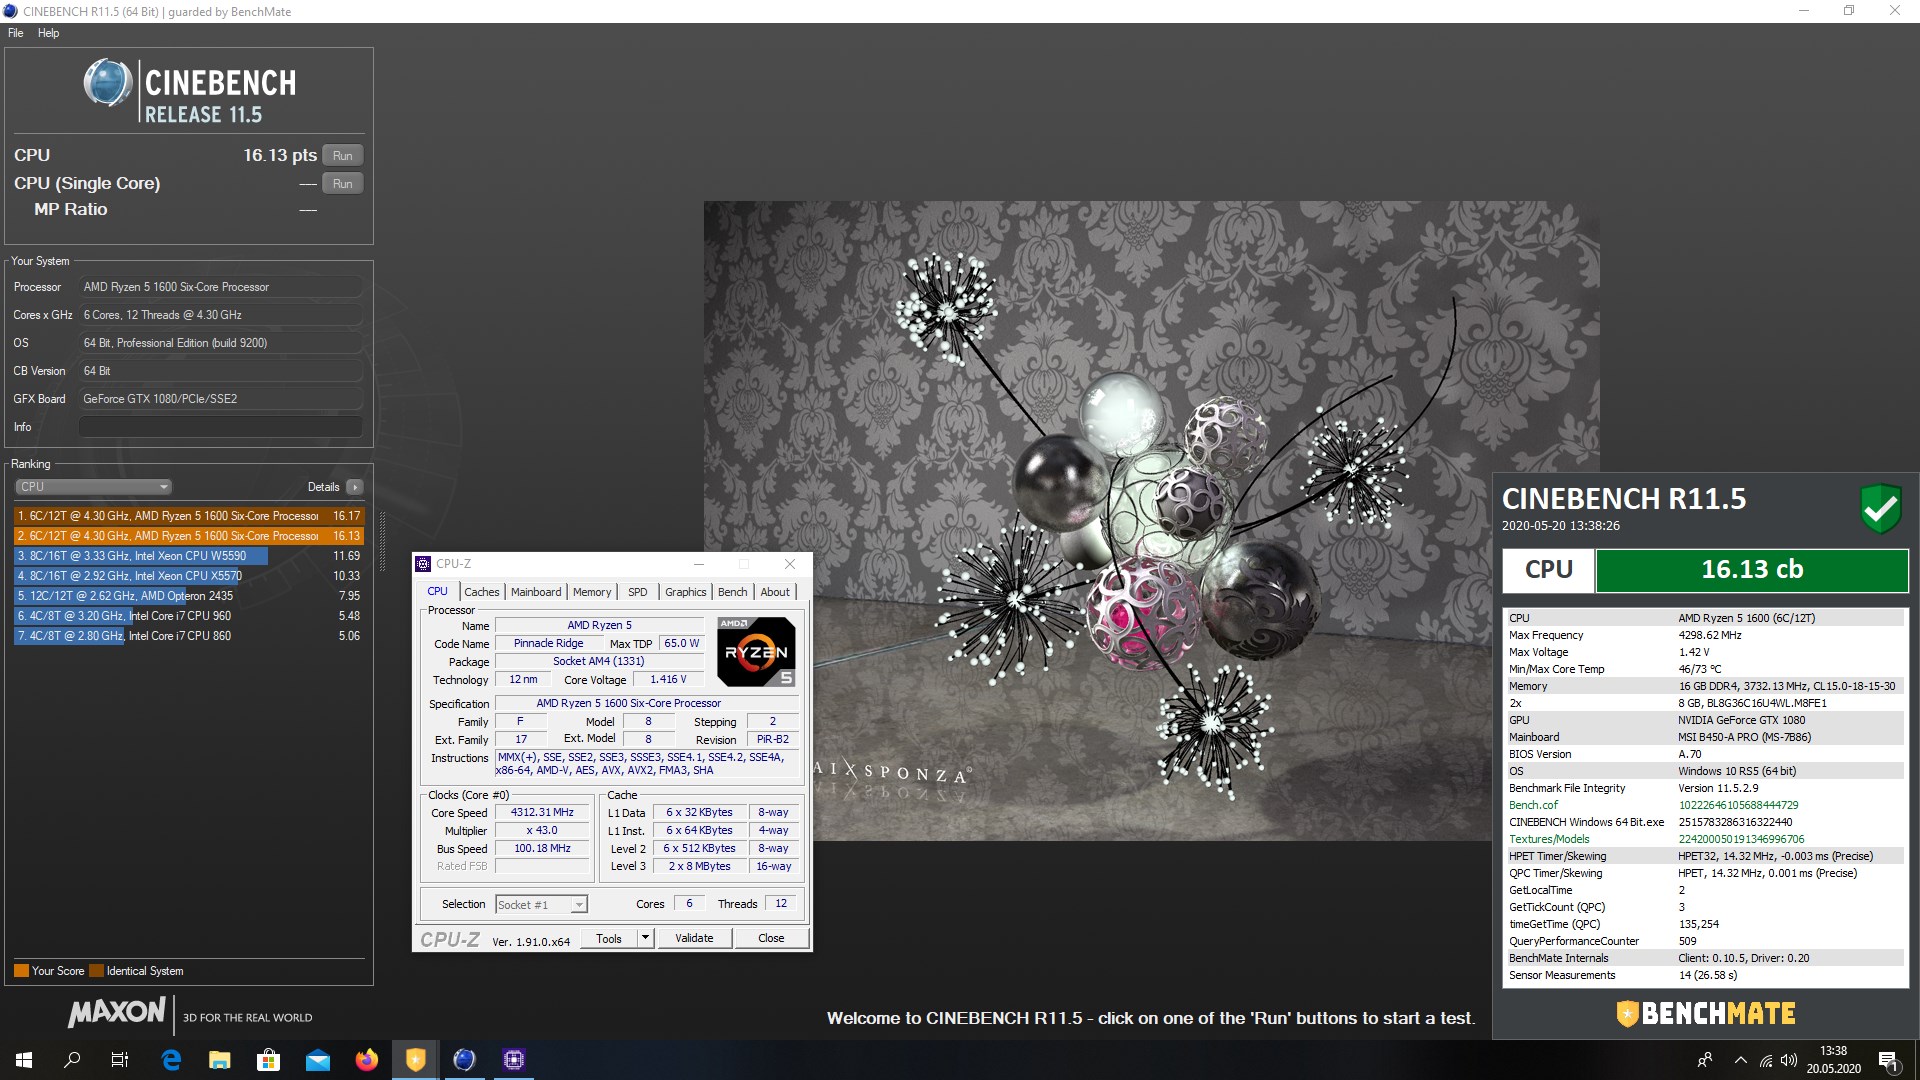Viewport: 1920px width, 1080px height.
Task: Open the Mainboard tab in CPU-Z
Action: coord(536,592)
